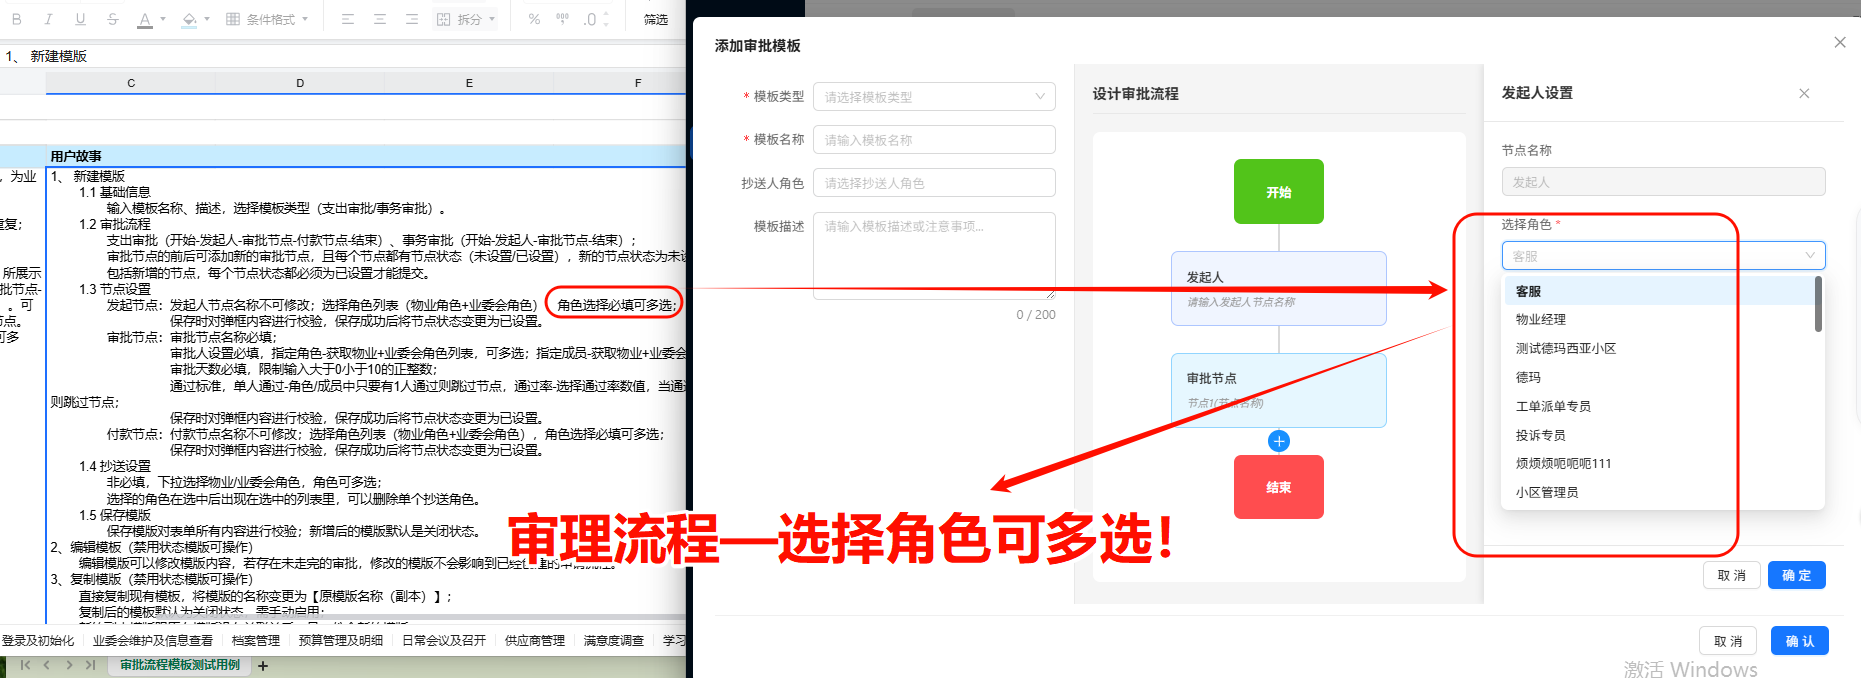Toggle strikethrough formatting in spreadsheet toolbar
Viewport: 1861px width, 678px height.
[x=112, y=19]
